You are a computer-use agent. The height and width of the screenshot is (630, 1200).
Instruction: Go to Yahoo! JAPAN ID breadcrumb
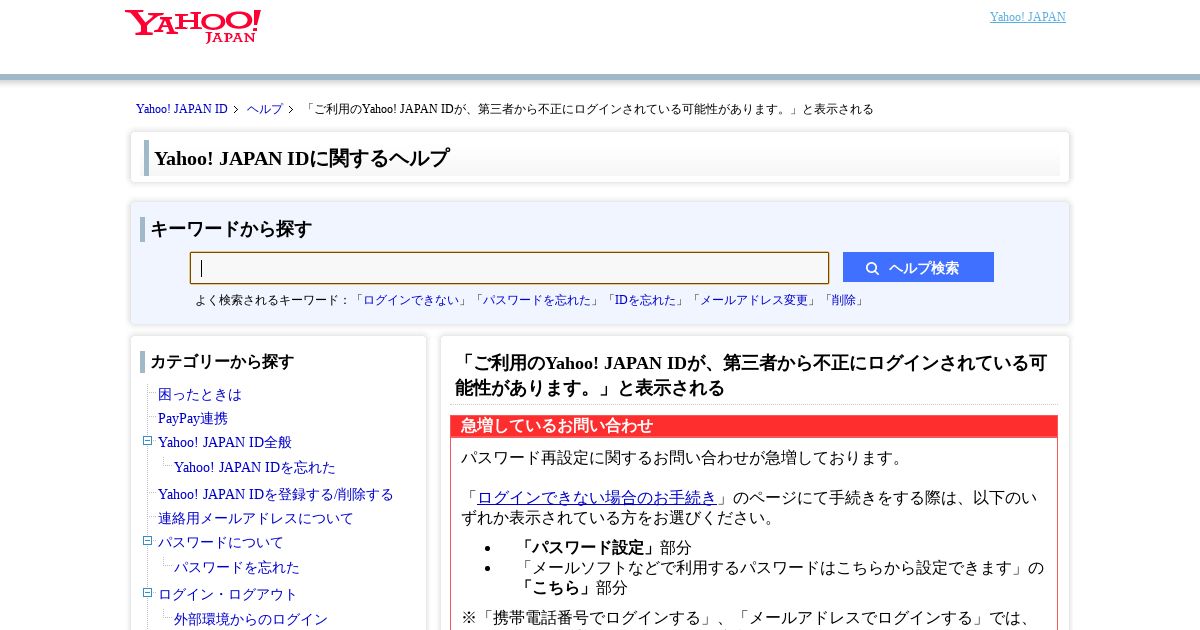[182, 109]
